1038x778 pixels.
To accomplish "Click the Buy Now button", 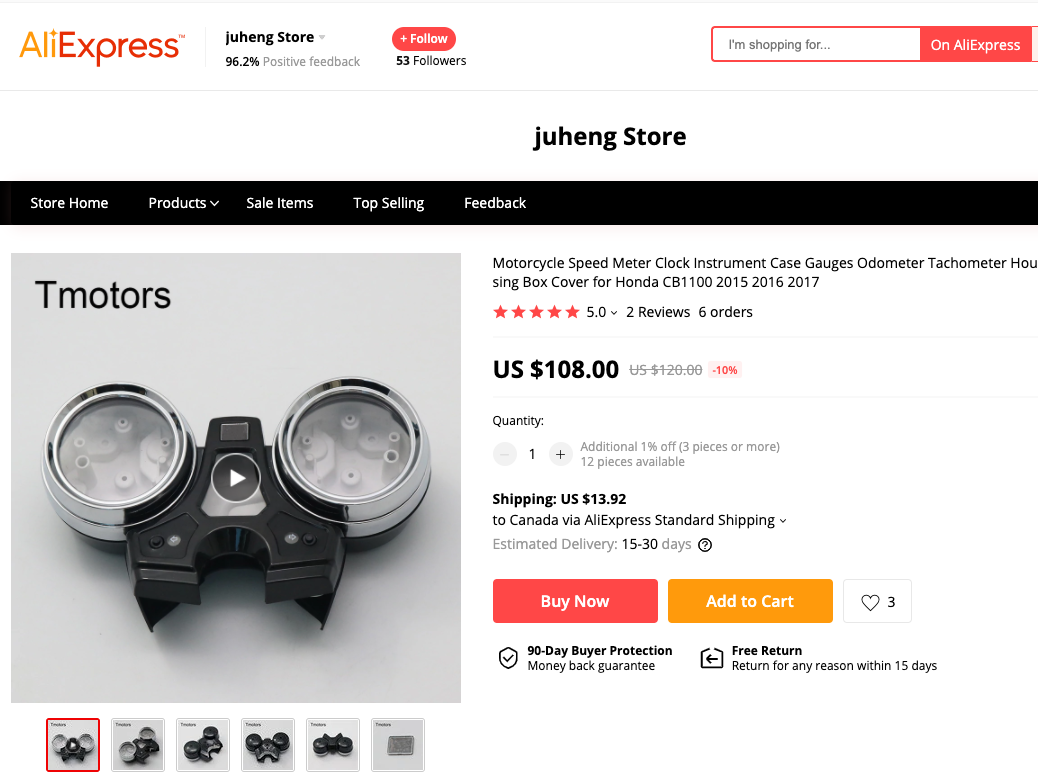I will pyautogui.click(x=575, y=601).
